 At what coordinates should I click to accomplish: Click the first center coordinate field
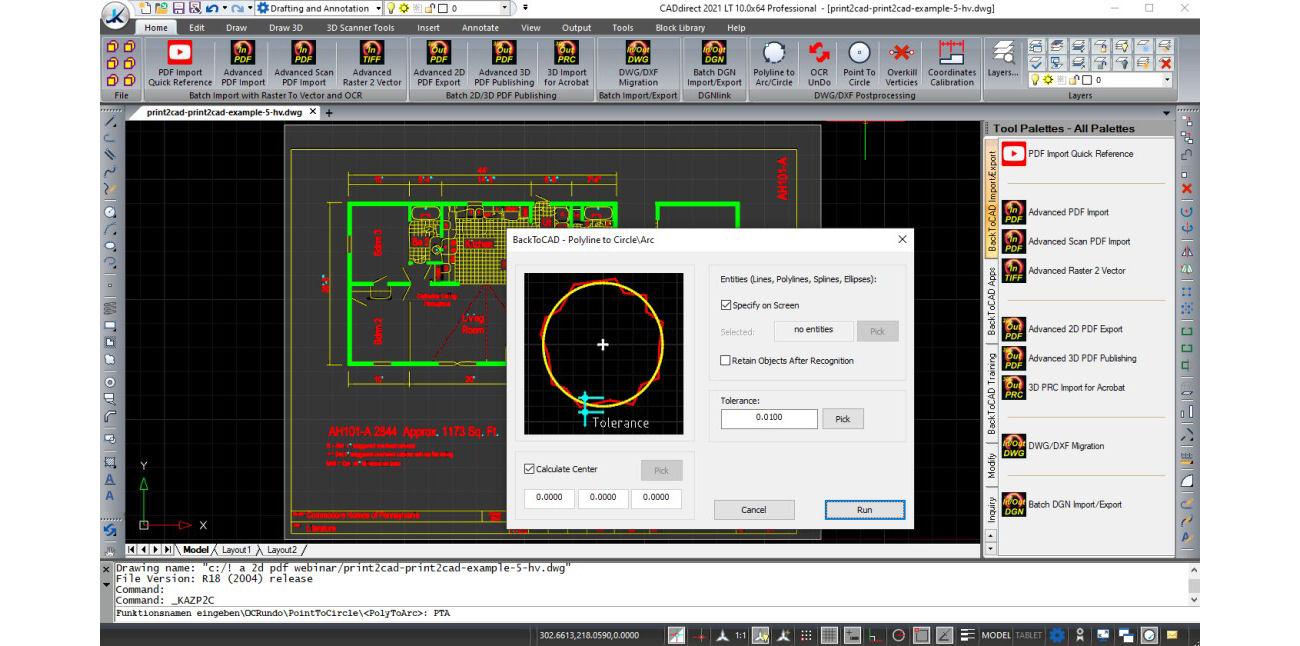click(549, 498)
